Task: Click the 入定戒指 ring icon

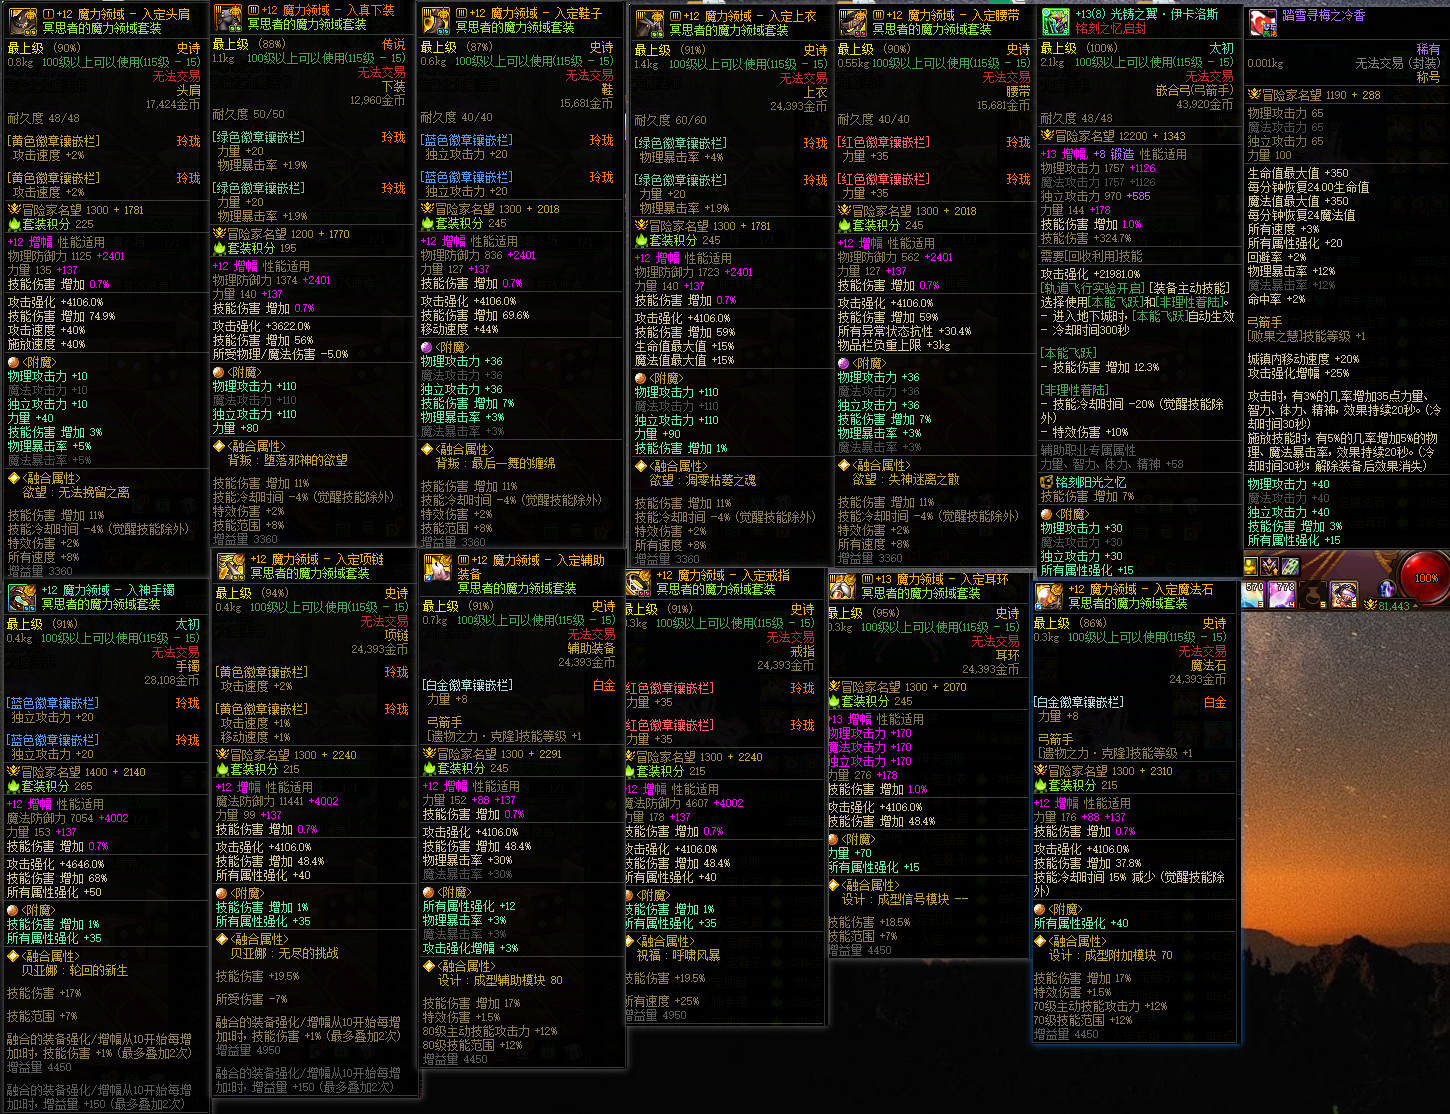Action: click(x=640, y=583)
